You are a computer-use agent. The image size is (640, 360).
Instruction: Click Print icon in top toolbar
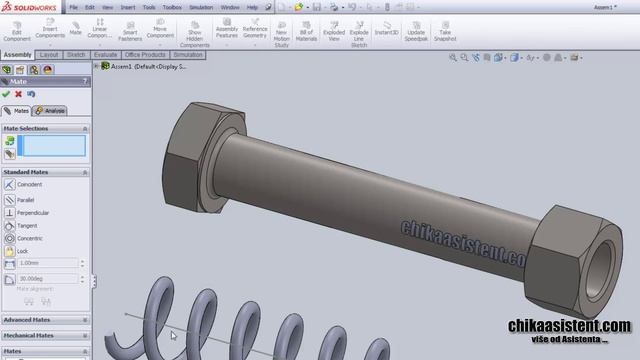pos(334,7)
